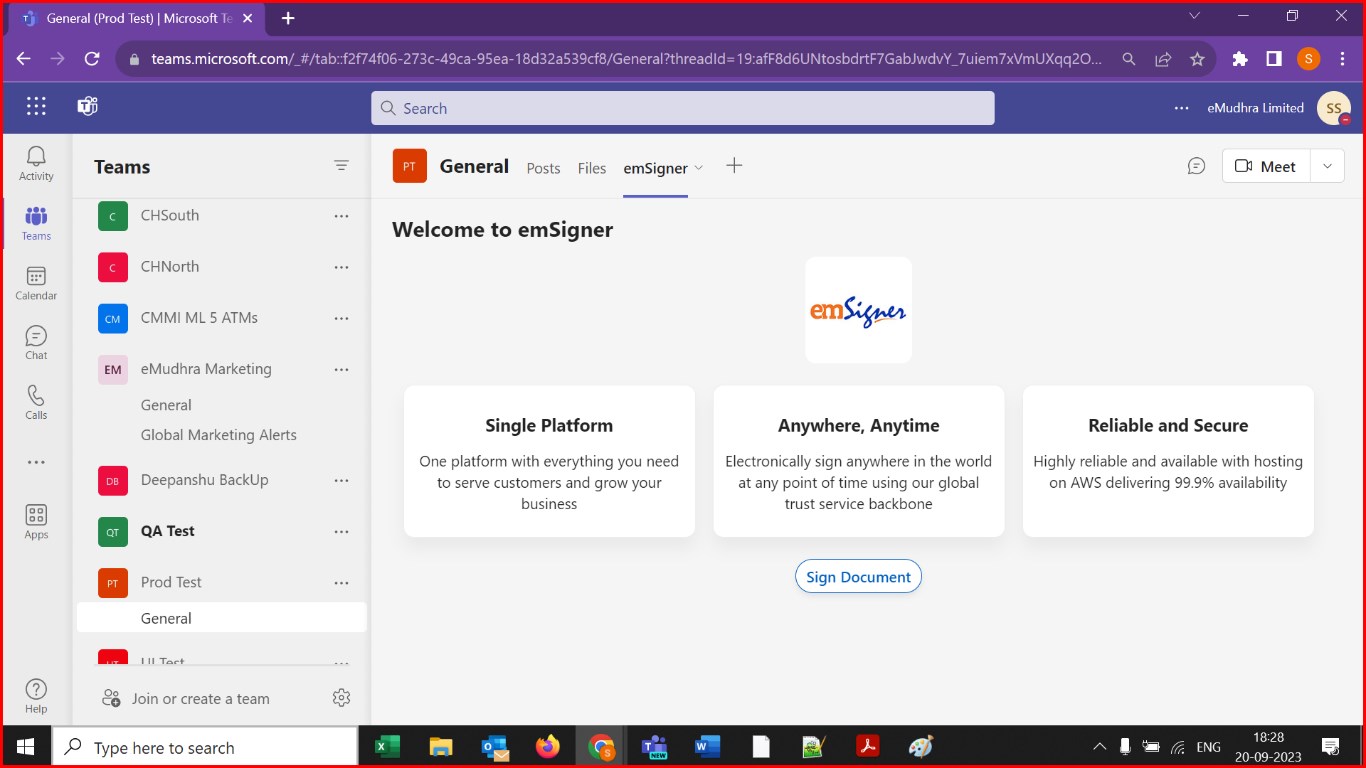Click the Reliable and Secure card

1168,461
